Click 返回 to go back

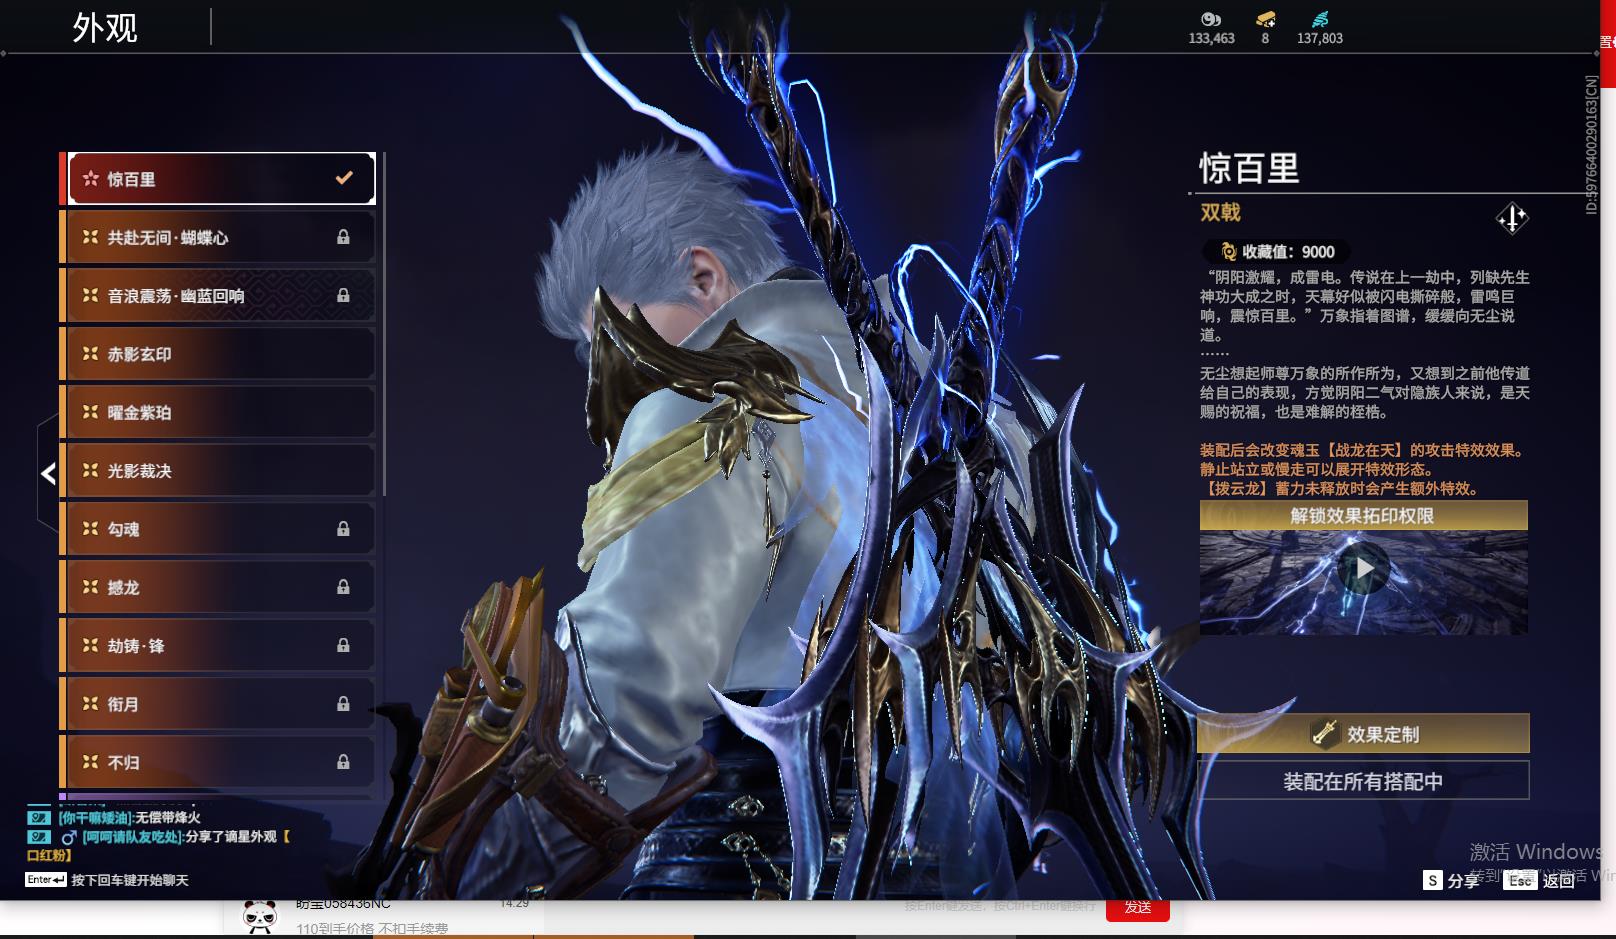click(1542, 880)
